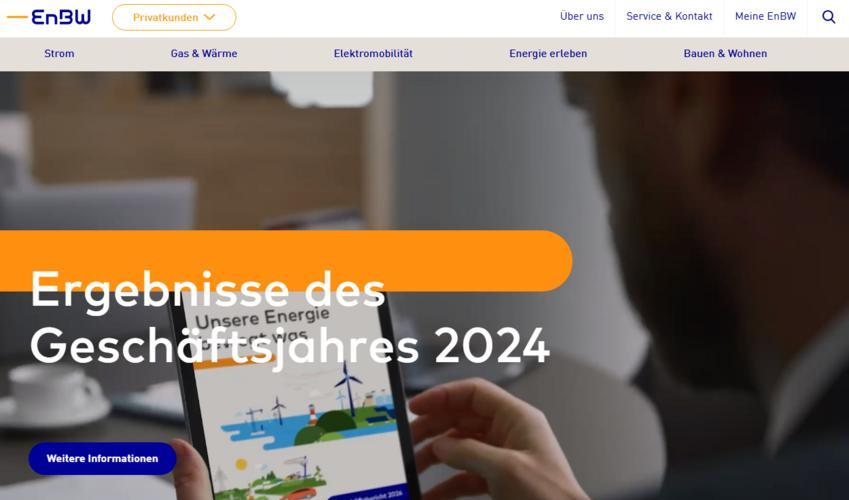
Task: Open the search magnifier icon
Action: pos(828,17)
